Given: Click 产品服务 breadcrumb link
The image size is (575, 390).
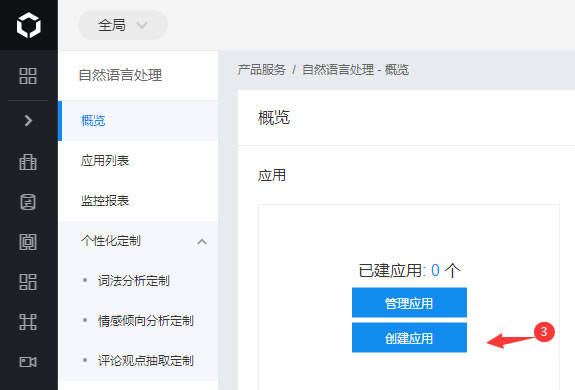Looking at the screenshot, I should tap(261, 69).
